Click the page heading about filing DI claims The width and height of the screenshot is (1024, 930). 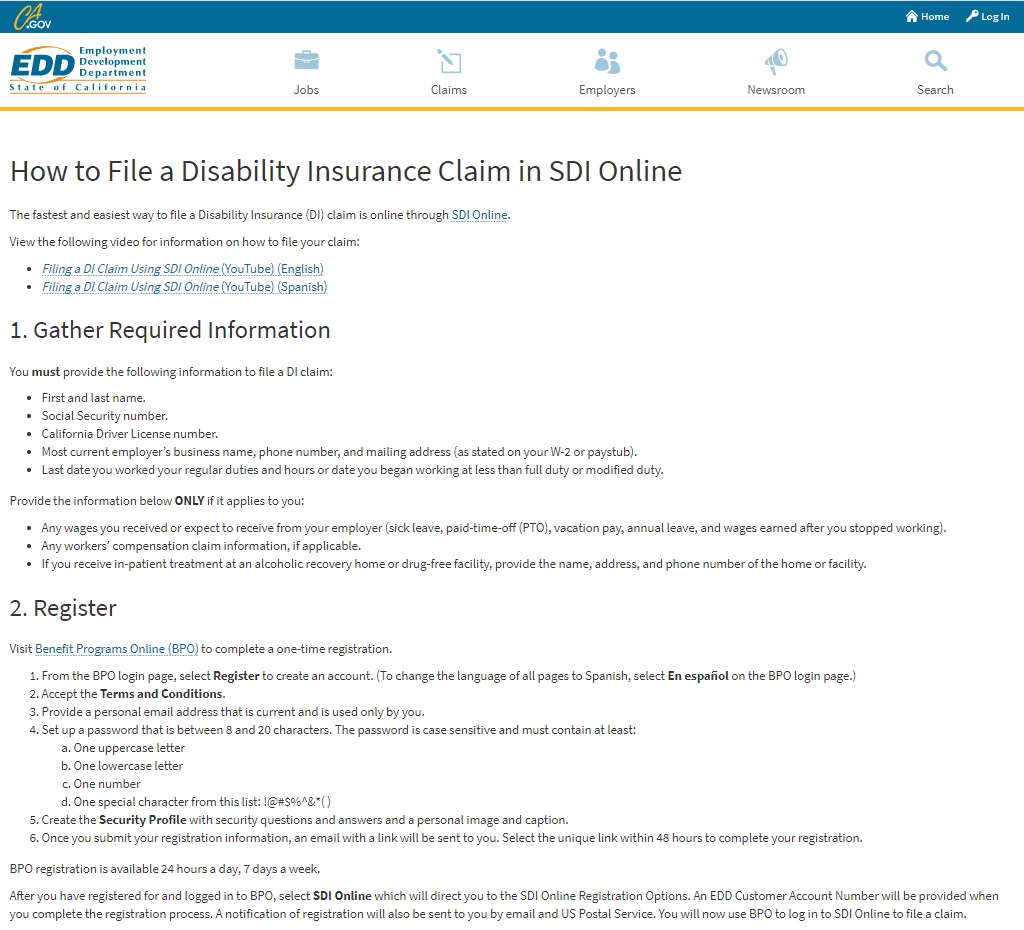tap(345, 171)
